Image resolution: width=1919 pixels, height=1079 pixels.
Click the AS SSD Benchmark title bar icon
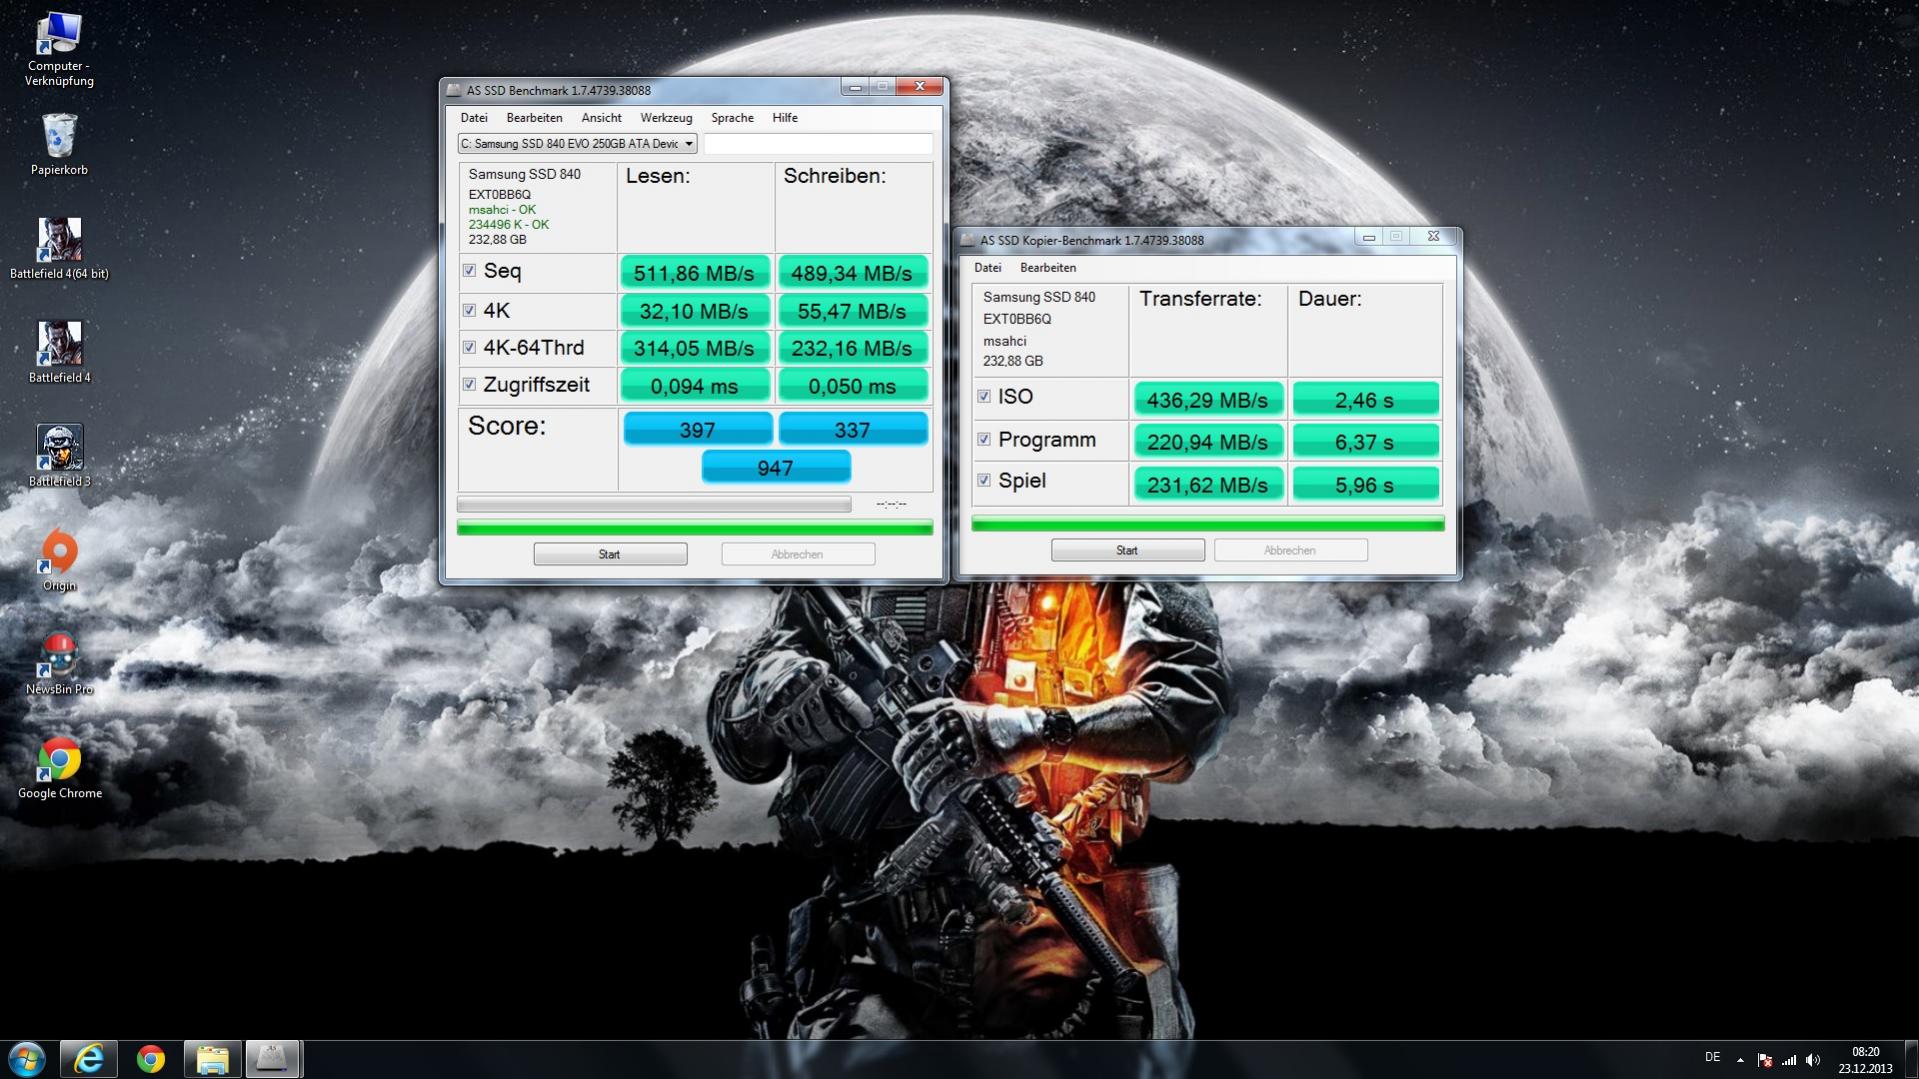pos(454,90)
